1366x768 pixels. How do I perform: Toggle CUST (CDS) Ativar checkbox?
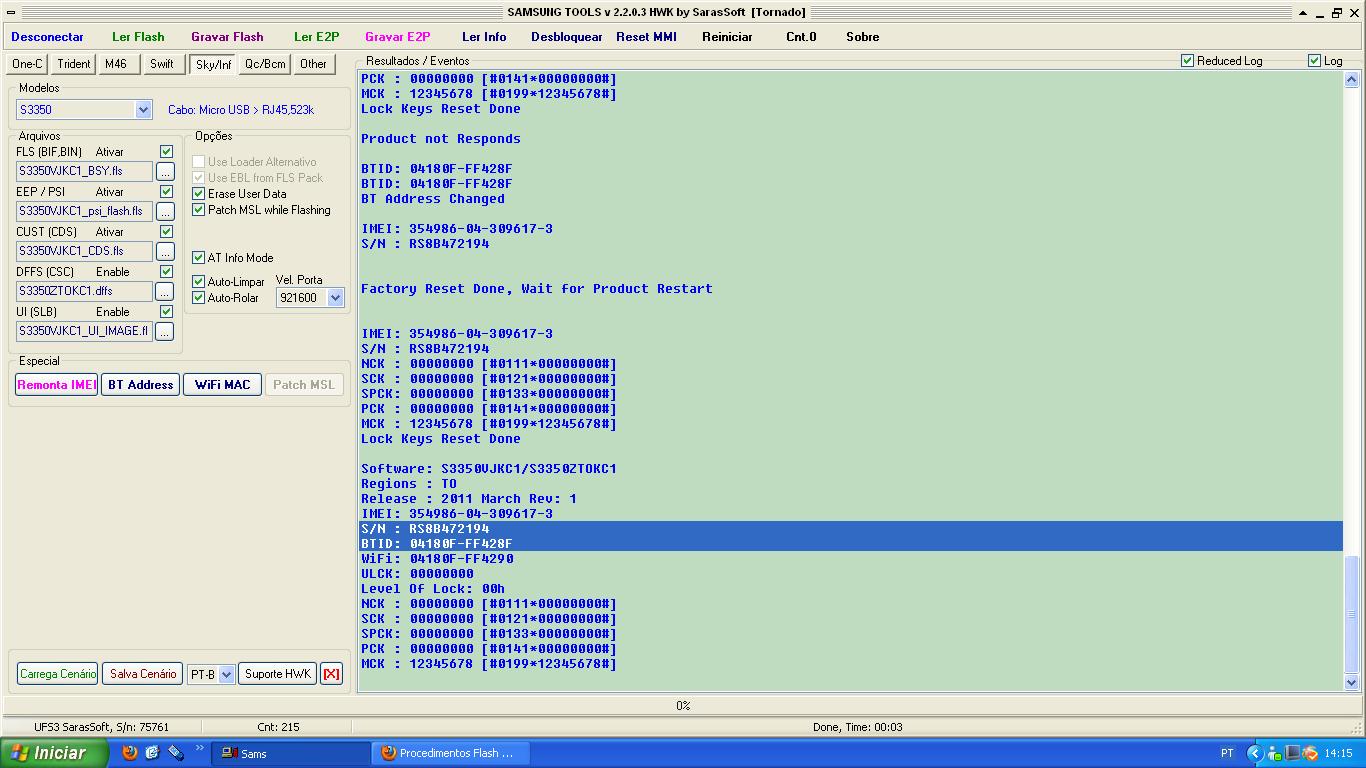pyautogui.click(x=166, y=232)
